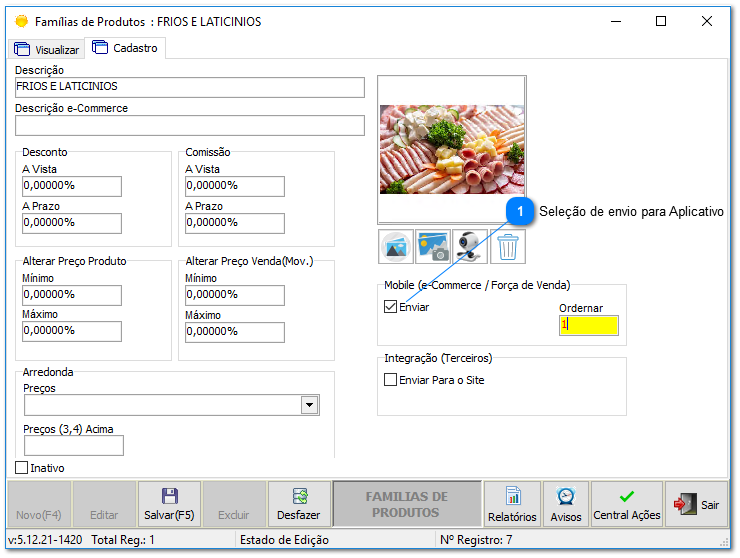Open Avisos alarm clock button

(x=565, y=504)
